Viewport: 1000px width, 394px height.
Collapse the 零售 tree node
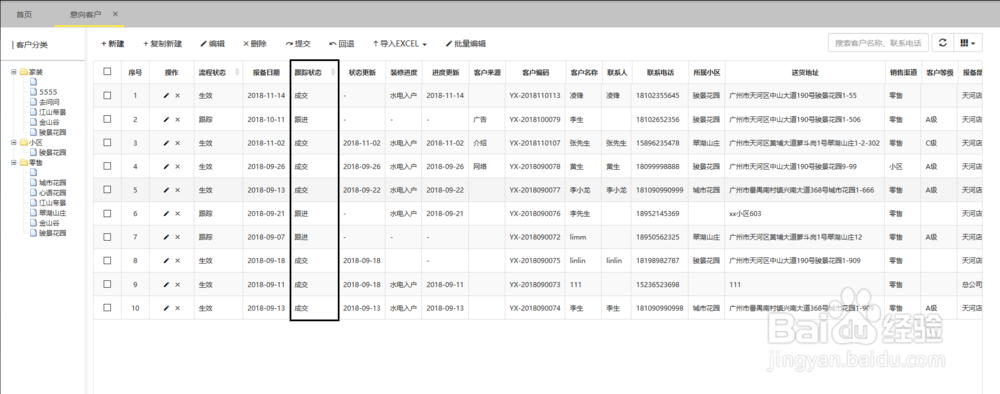(13, 163)
